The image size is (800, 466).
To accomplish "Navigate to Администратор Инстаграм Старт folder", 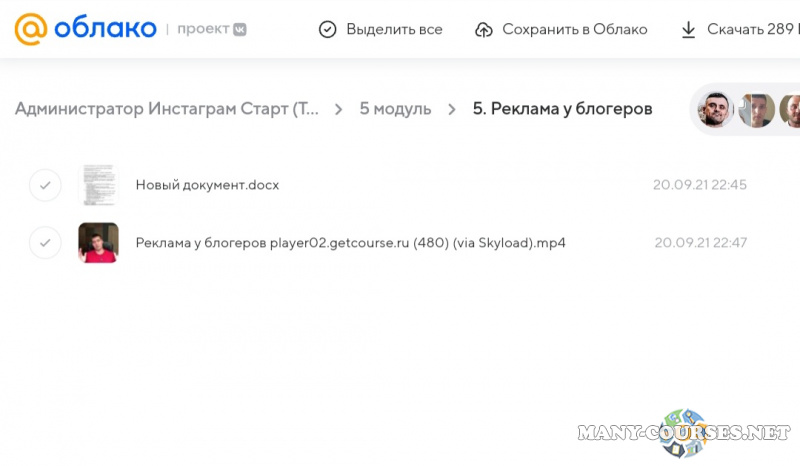I will coord(167,109).
